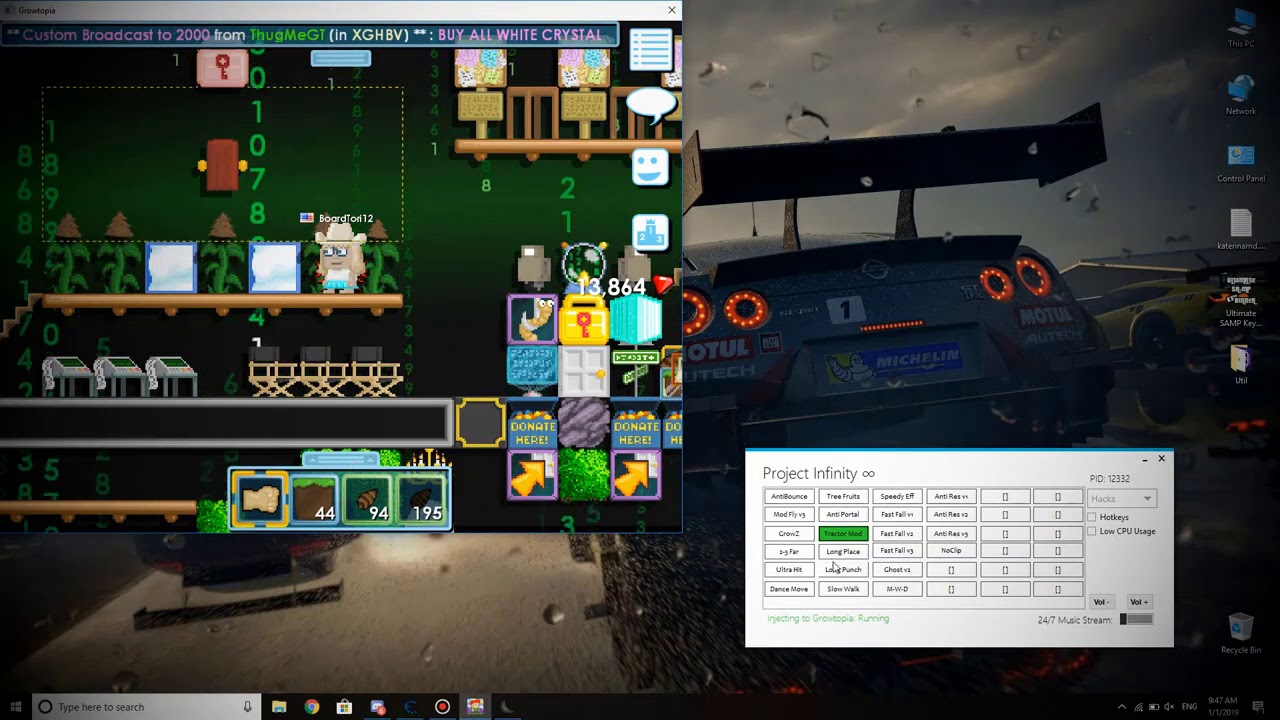Toggle the Speedy Eff hack

897,496
